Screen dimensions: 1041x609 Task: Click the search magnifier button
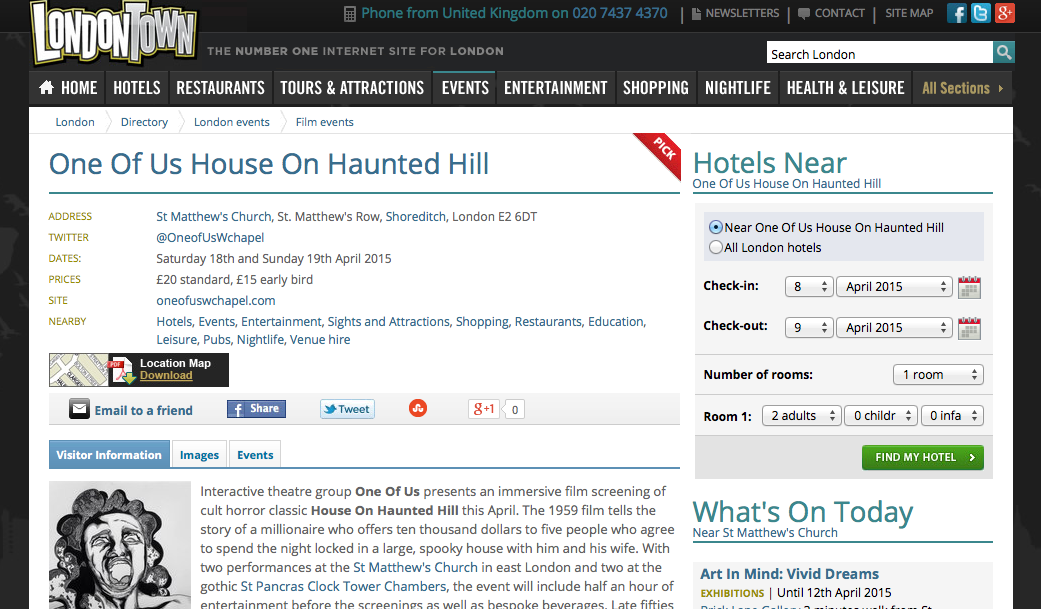click(x=1004, y=53)
